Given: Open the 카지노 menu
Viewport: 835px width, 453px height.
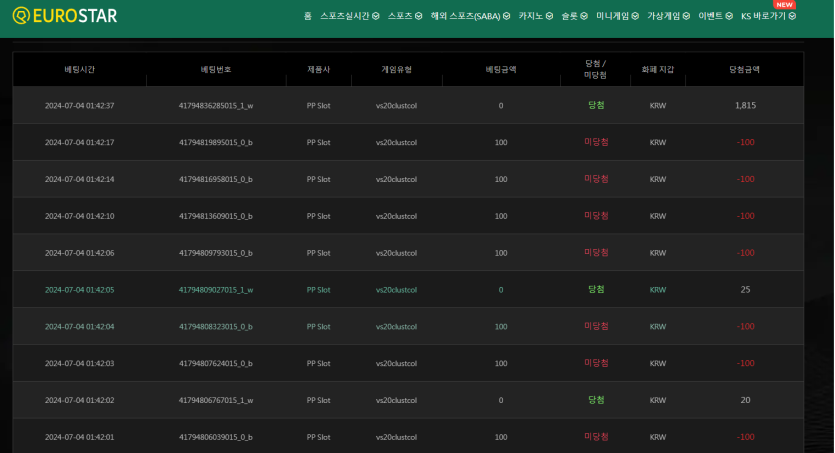Looking at the screenshot, I should pos(530,16).
